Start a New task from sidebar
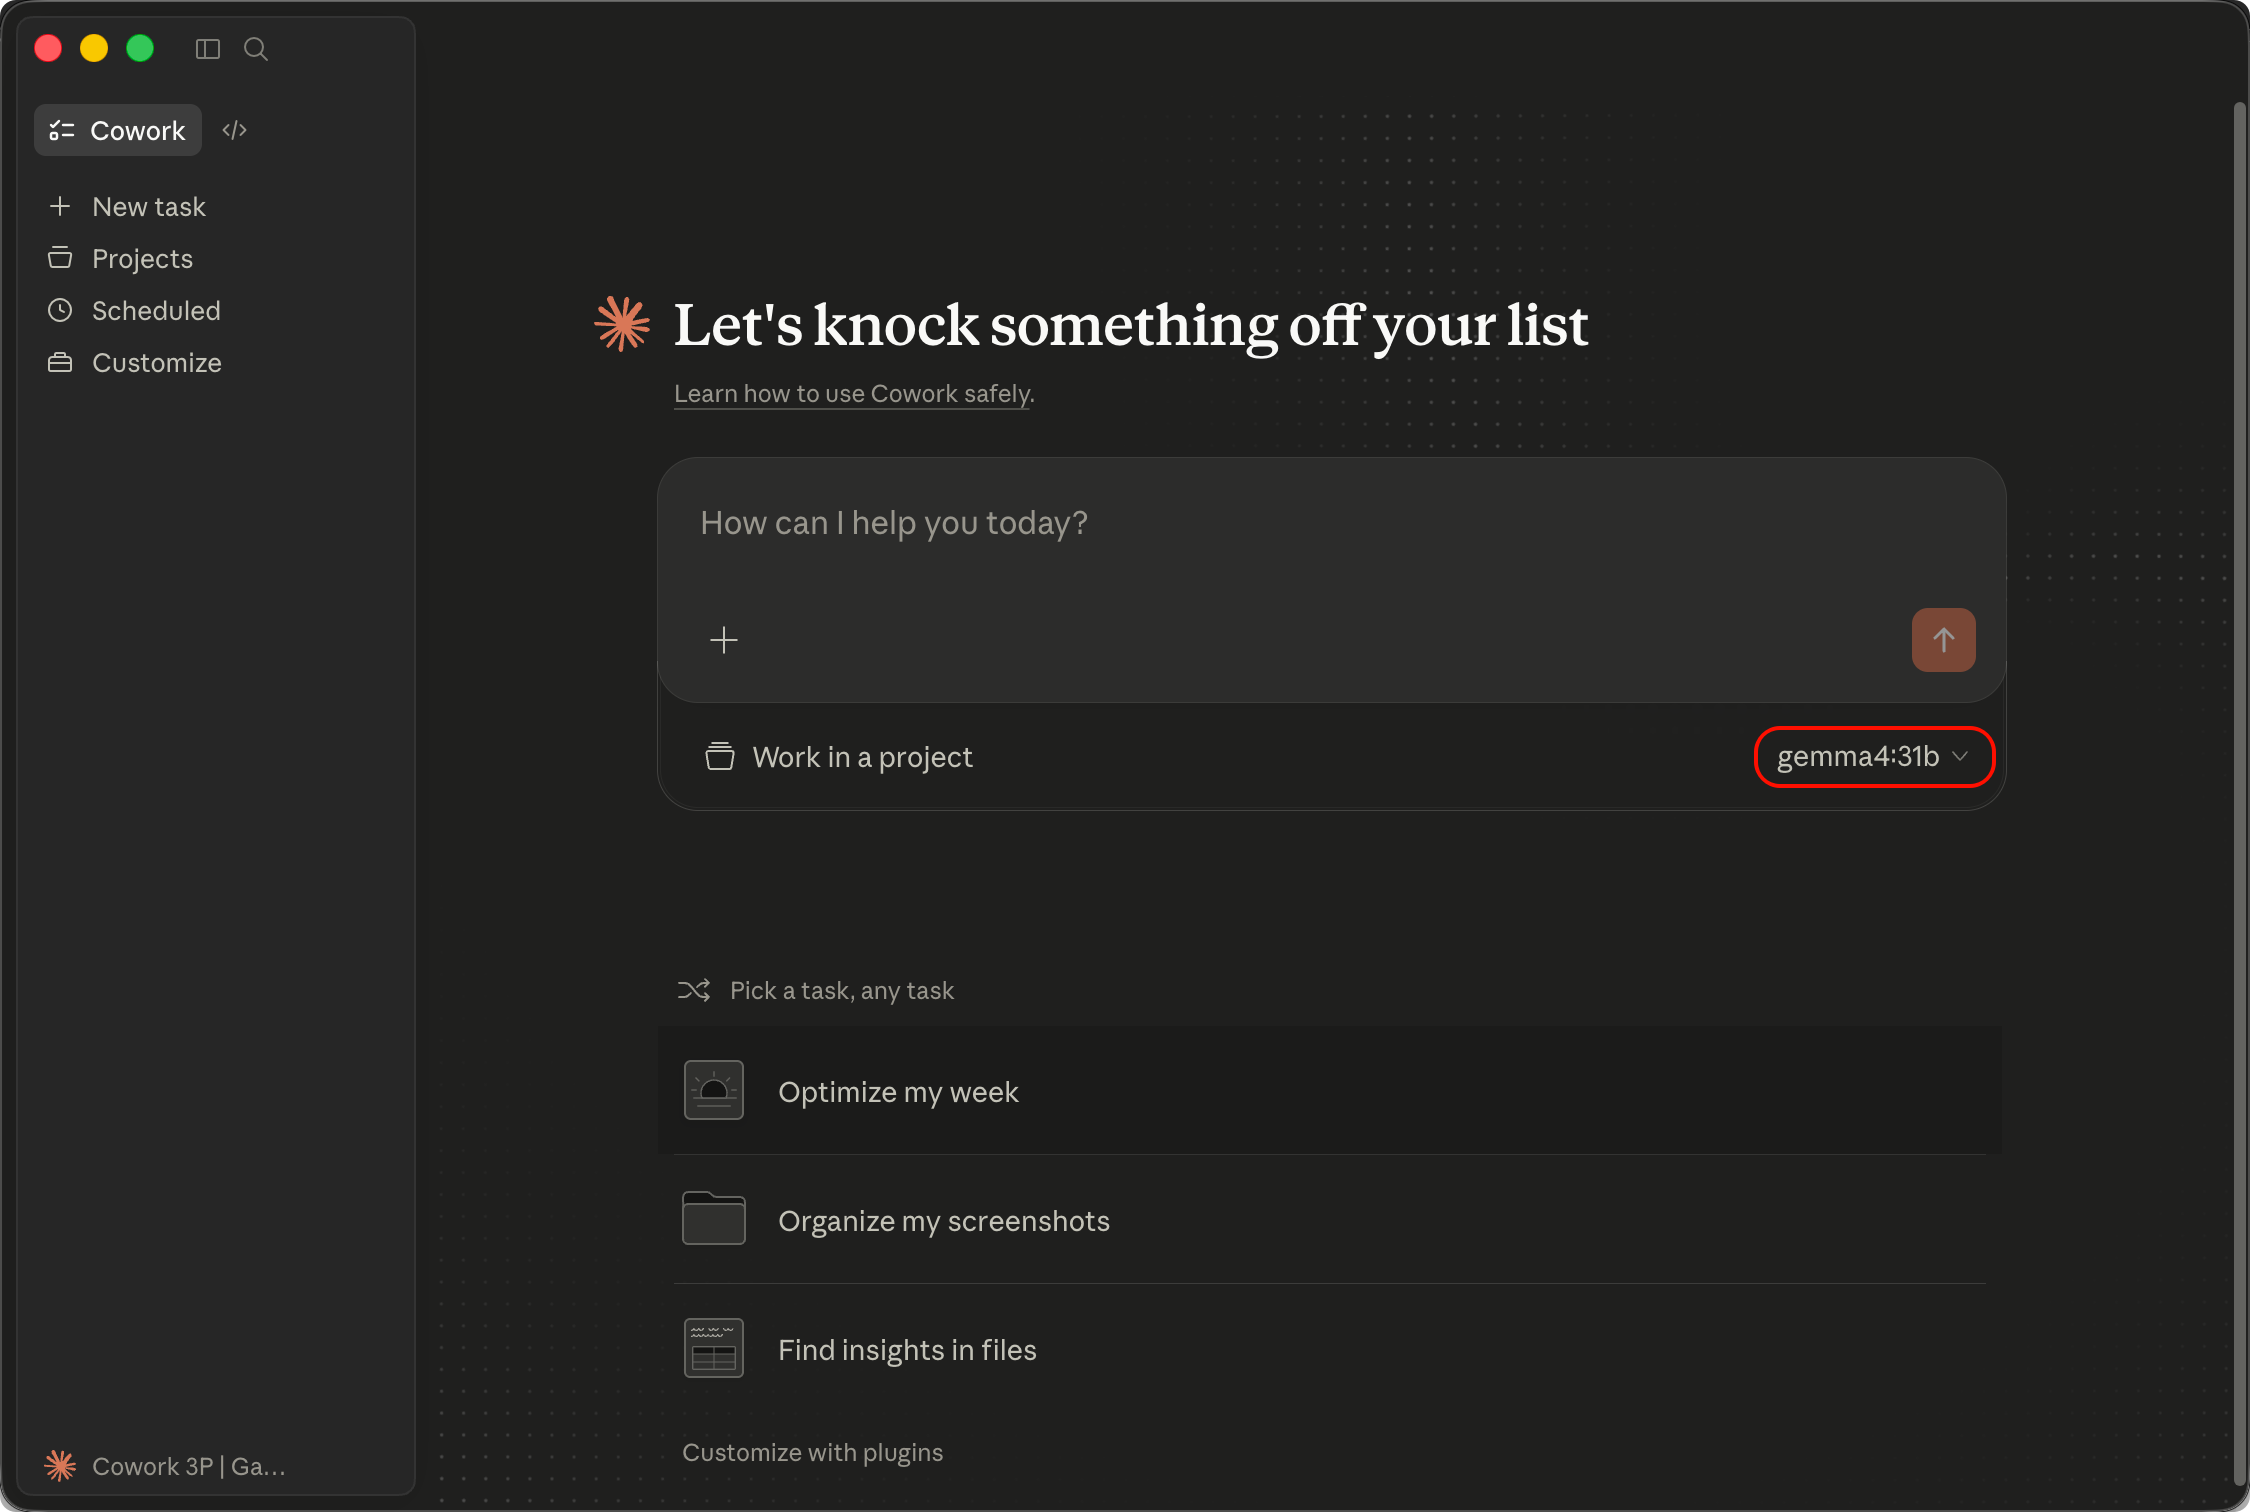 (x=148, y=207)
